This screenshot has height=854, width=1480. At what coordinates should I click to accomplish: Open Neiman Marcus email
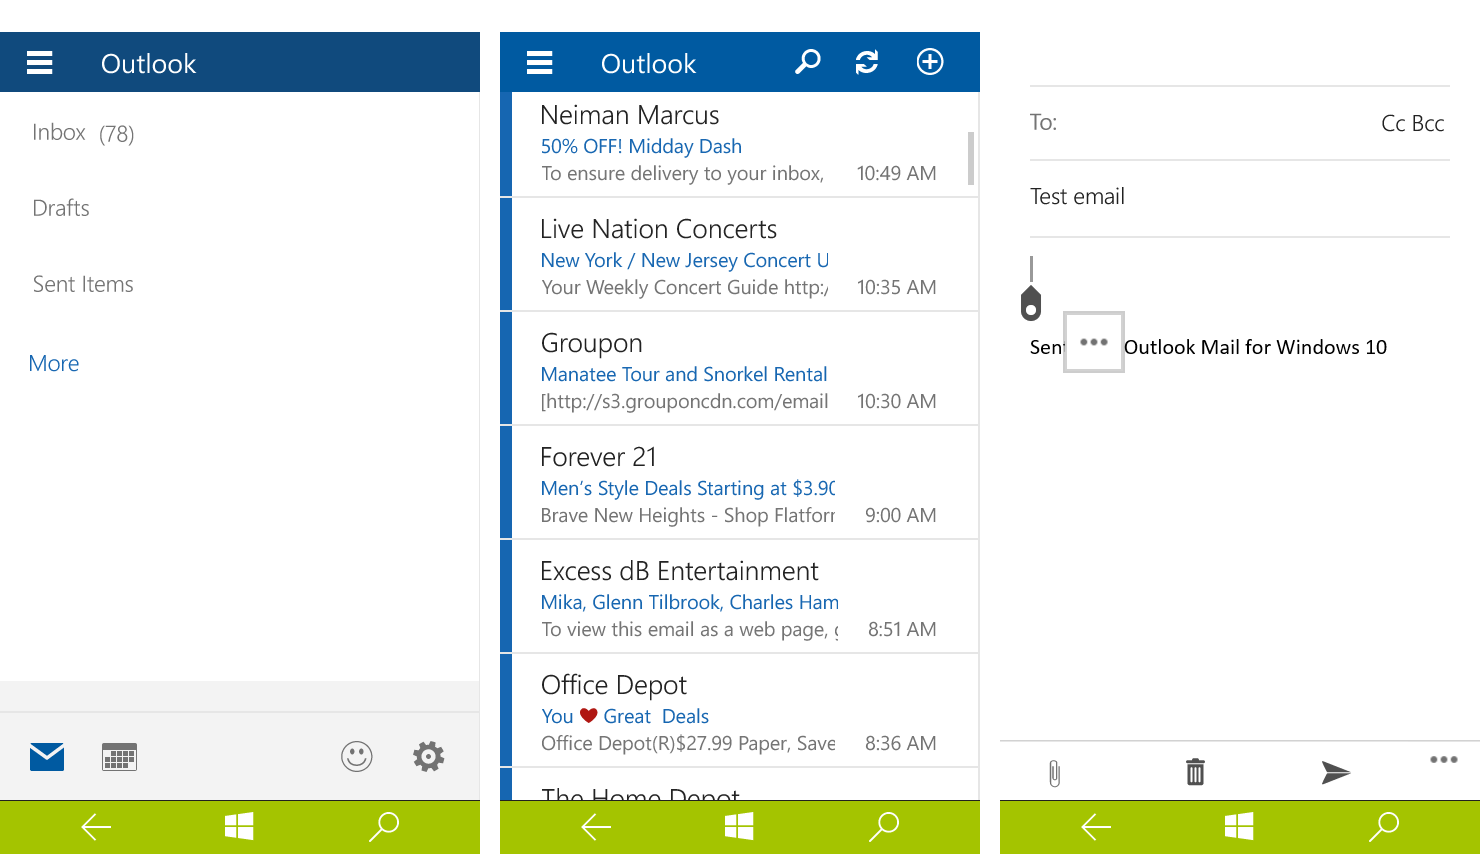[x=740, y=144]
